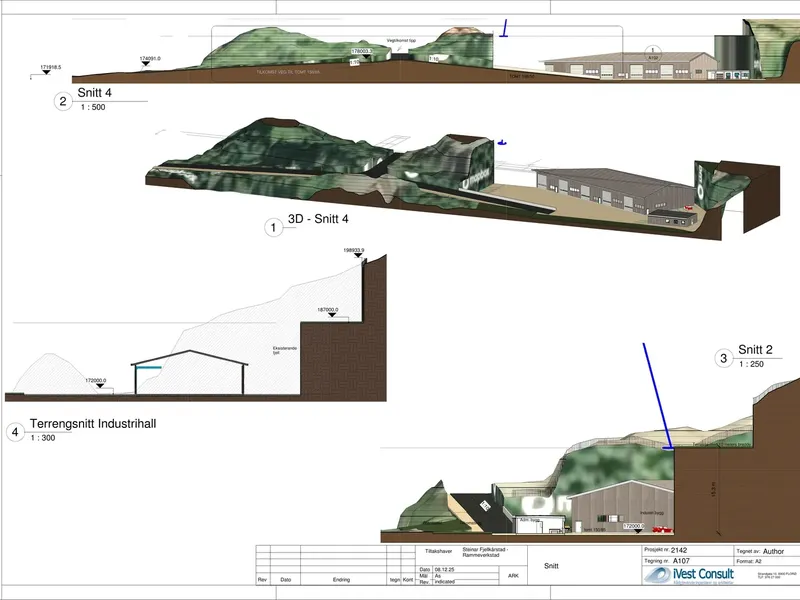
Task: Click the date value 08.12.25
Action: (444, 569)
